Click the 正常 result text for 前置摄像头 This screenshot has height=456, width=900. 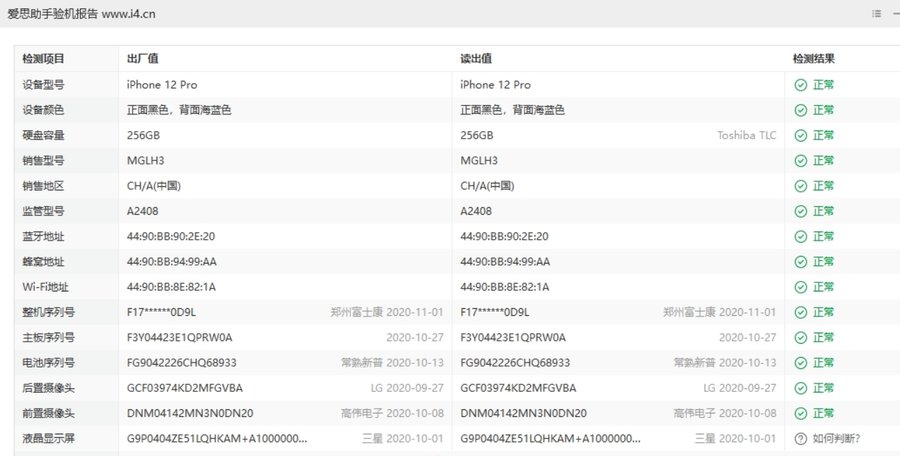(823, 414)
